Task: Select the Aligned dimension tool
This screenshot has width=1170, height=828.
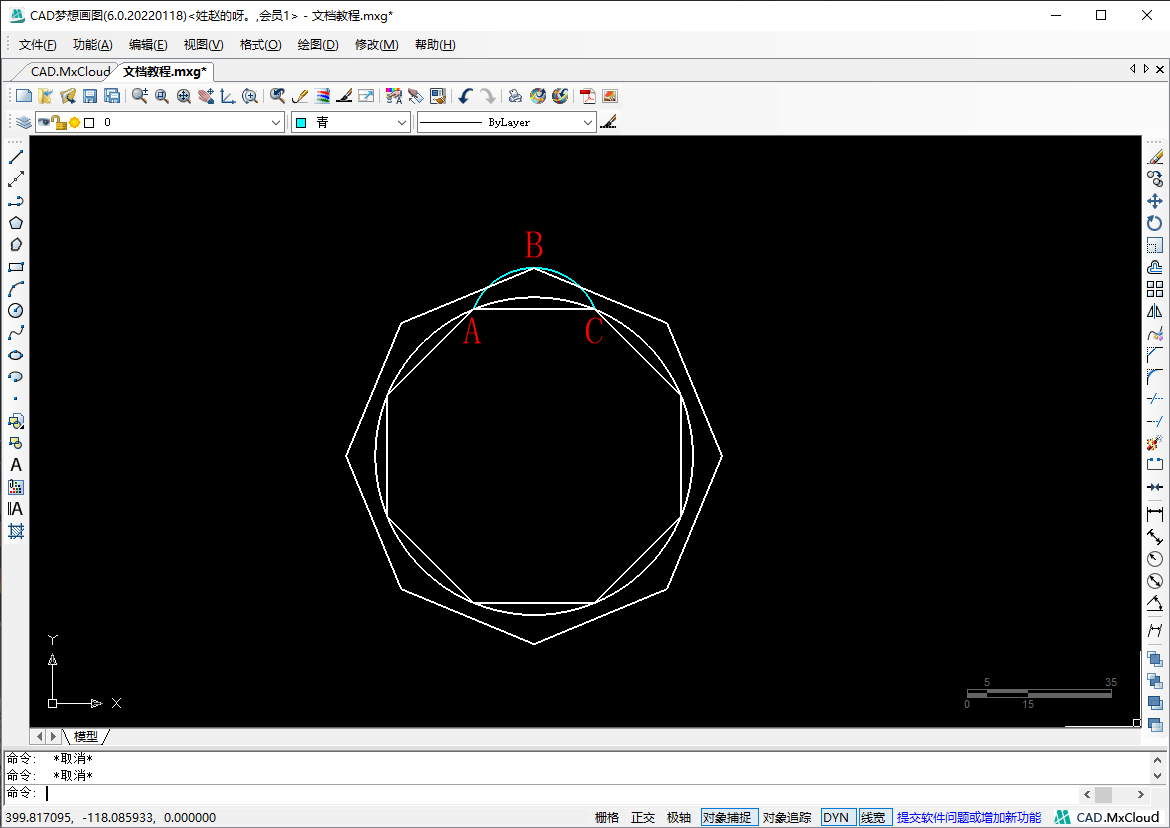Action: pyautogui.click(x=1155, y=536)
